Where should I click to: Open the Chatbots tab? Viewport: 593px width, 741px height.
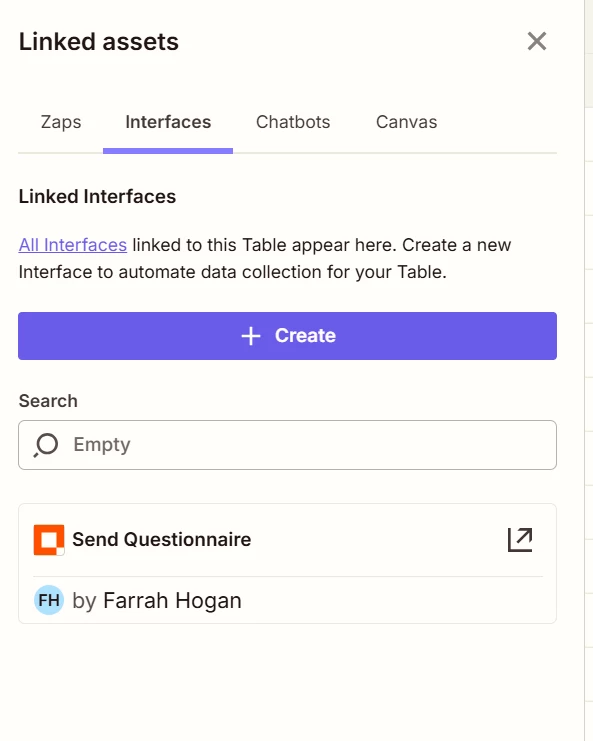coord(293,122)
